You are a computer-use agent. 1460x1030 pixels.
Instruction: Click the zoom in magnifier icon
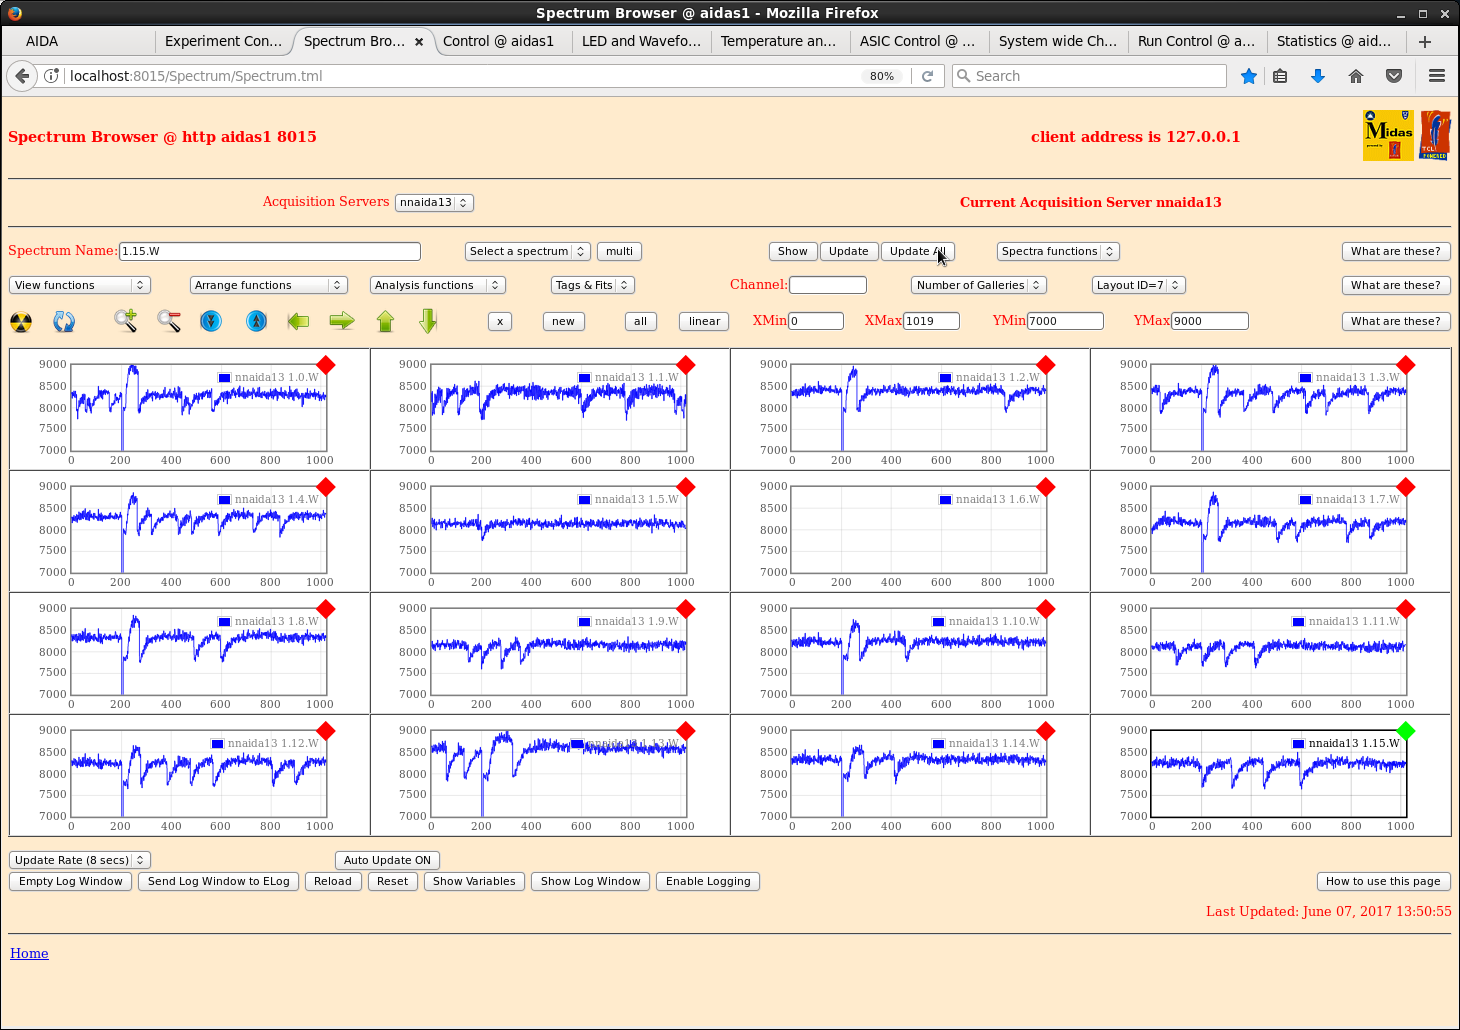tap(125, 321)
